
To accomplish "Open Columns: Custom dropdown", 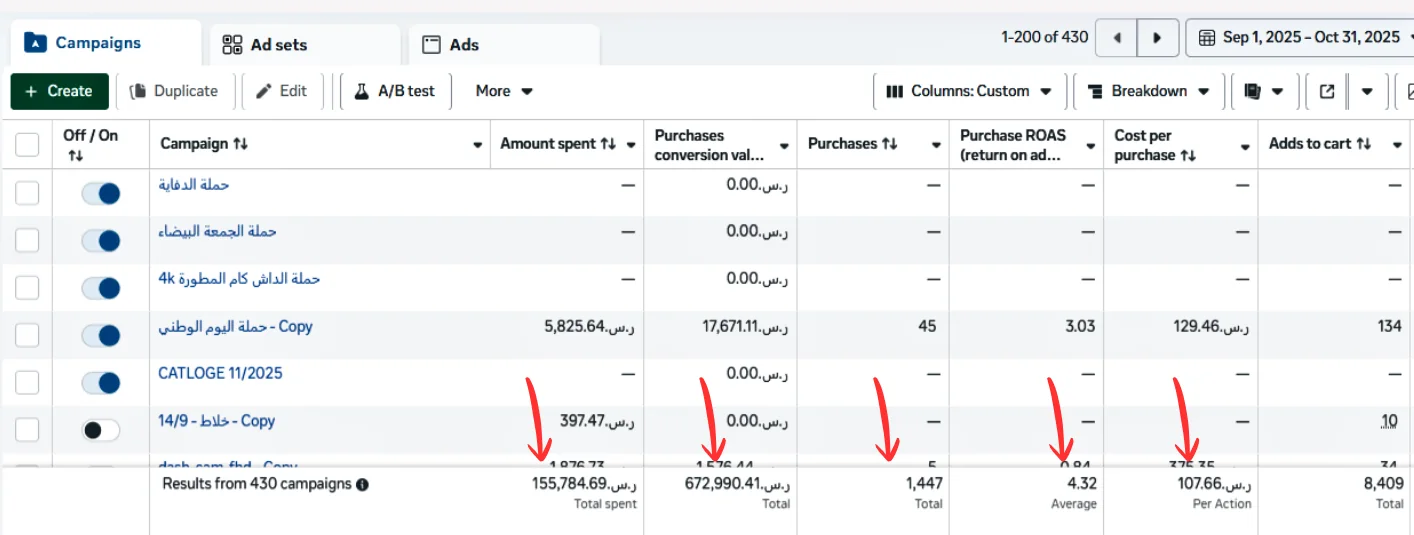I will pyautogui.click(x=969, y=91).
